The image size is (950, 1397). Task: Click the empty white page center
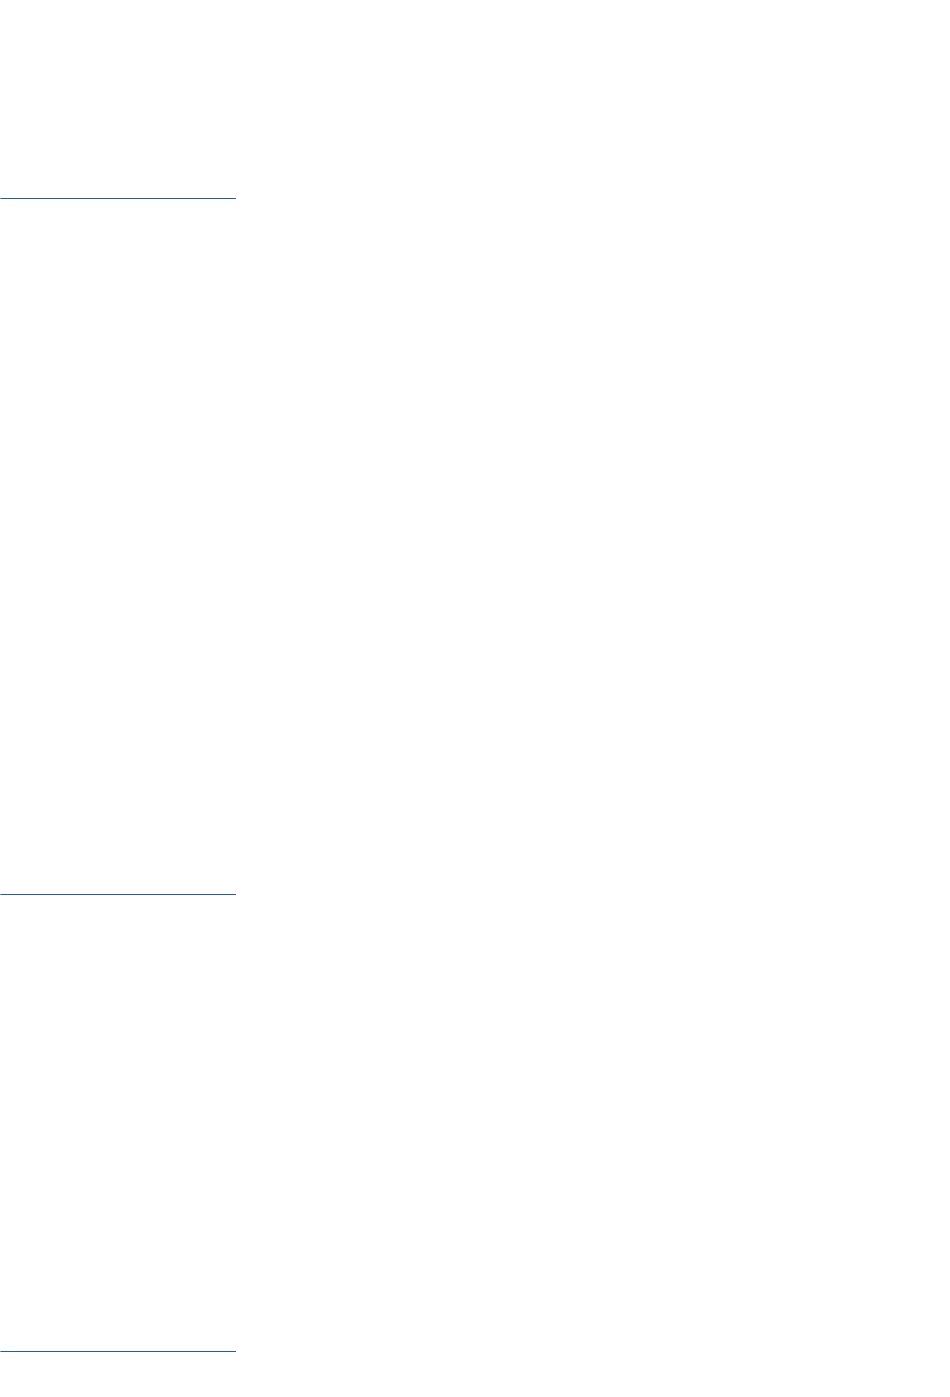(x=475, y=698)
